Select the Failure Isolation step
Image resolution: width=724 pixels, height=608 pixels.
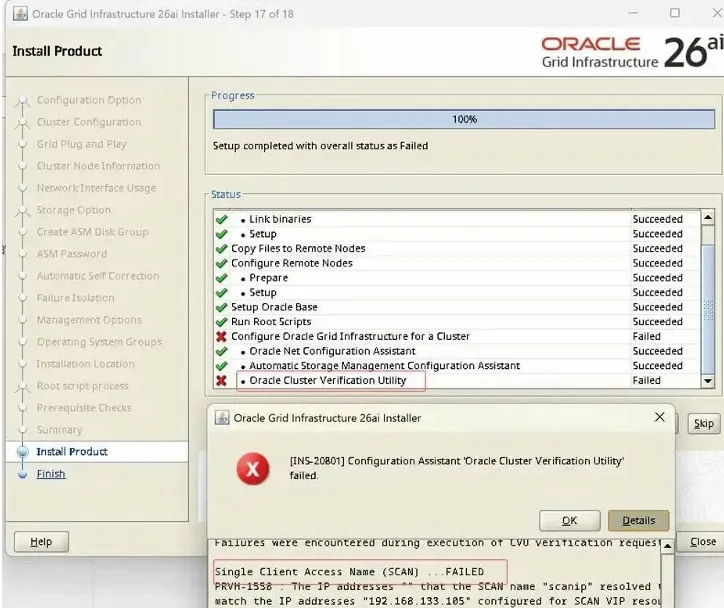(75, 298)
